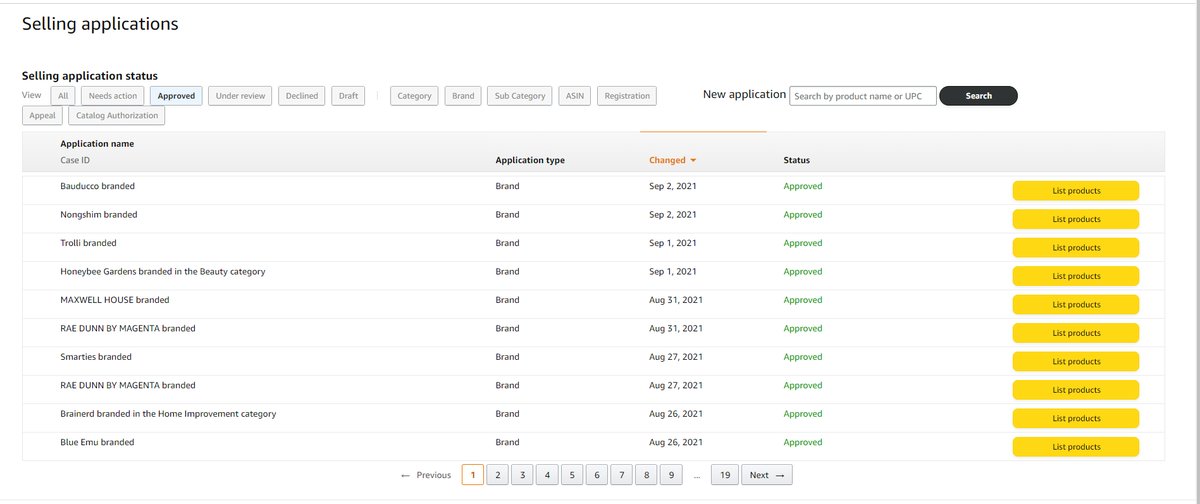
Task: Filter by Appeal type
Action: (x=43, y=115)
